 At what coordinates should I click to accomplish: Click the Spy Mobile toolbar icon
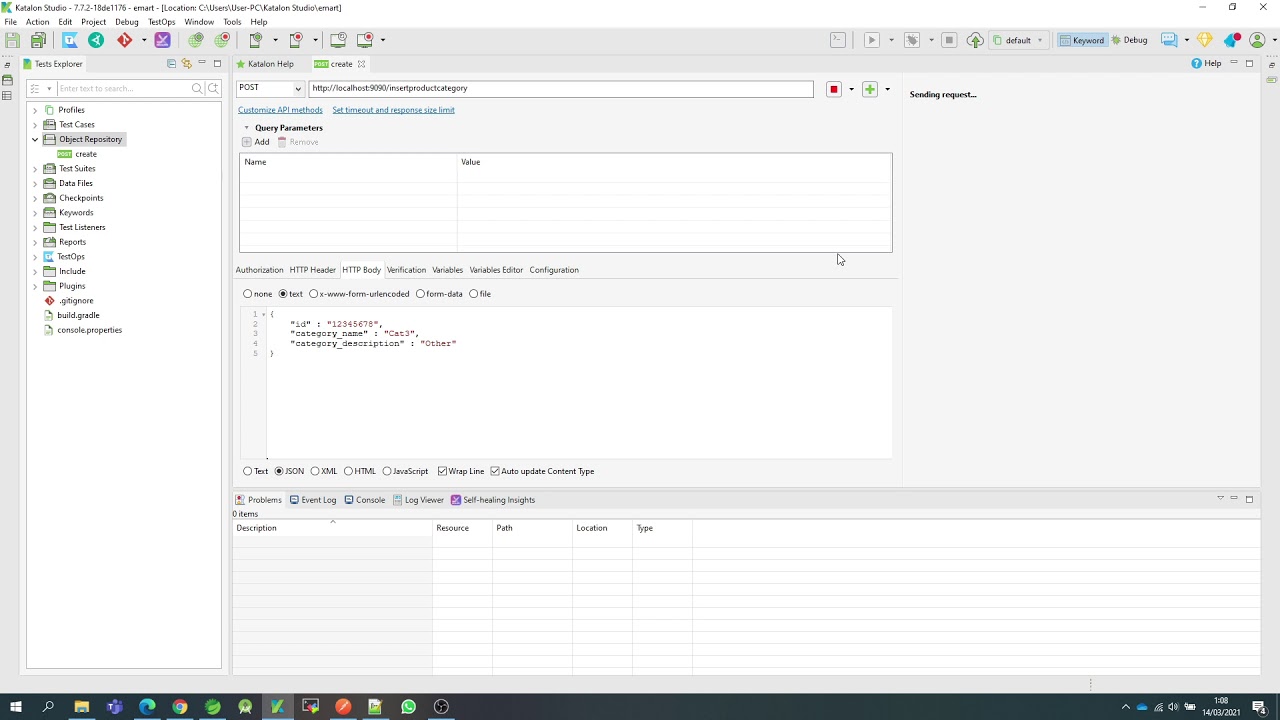point(256,40)
